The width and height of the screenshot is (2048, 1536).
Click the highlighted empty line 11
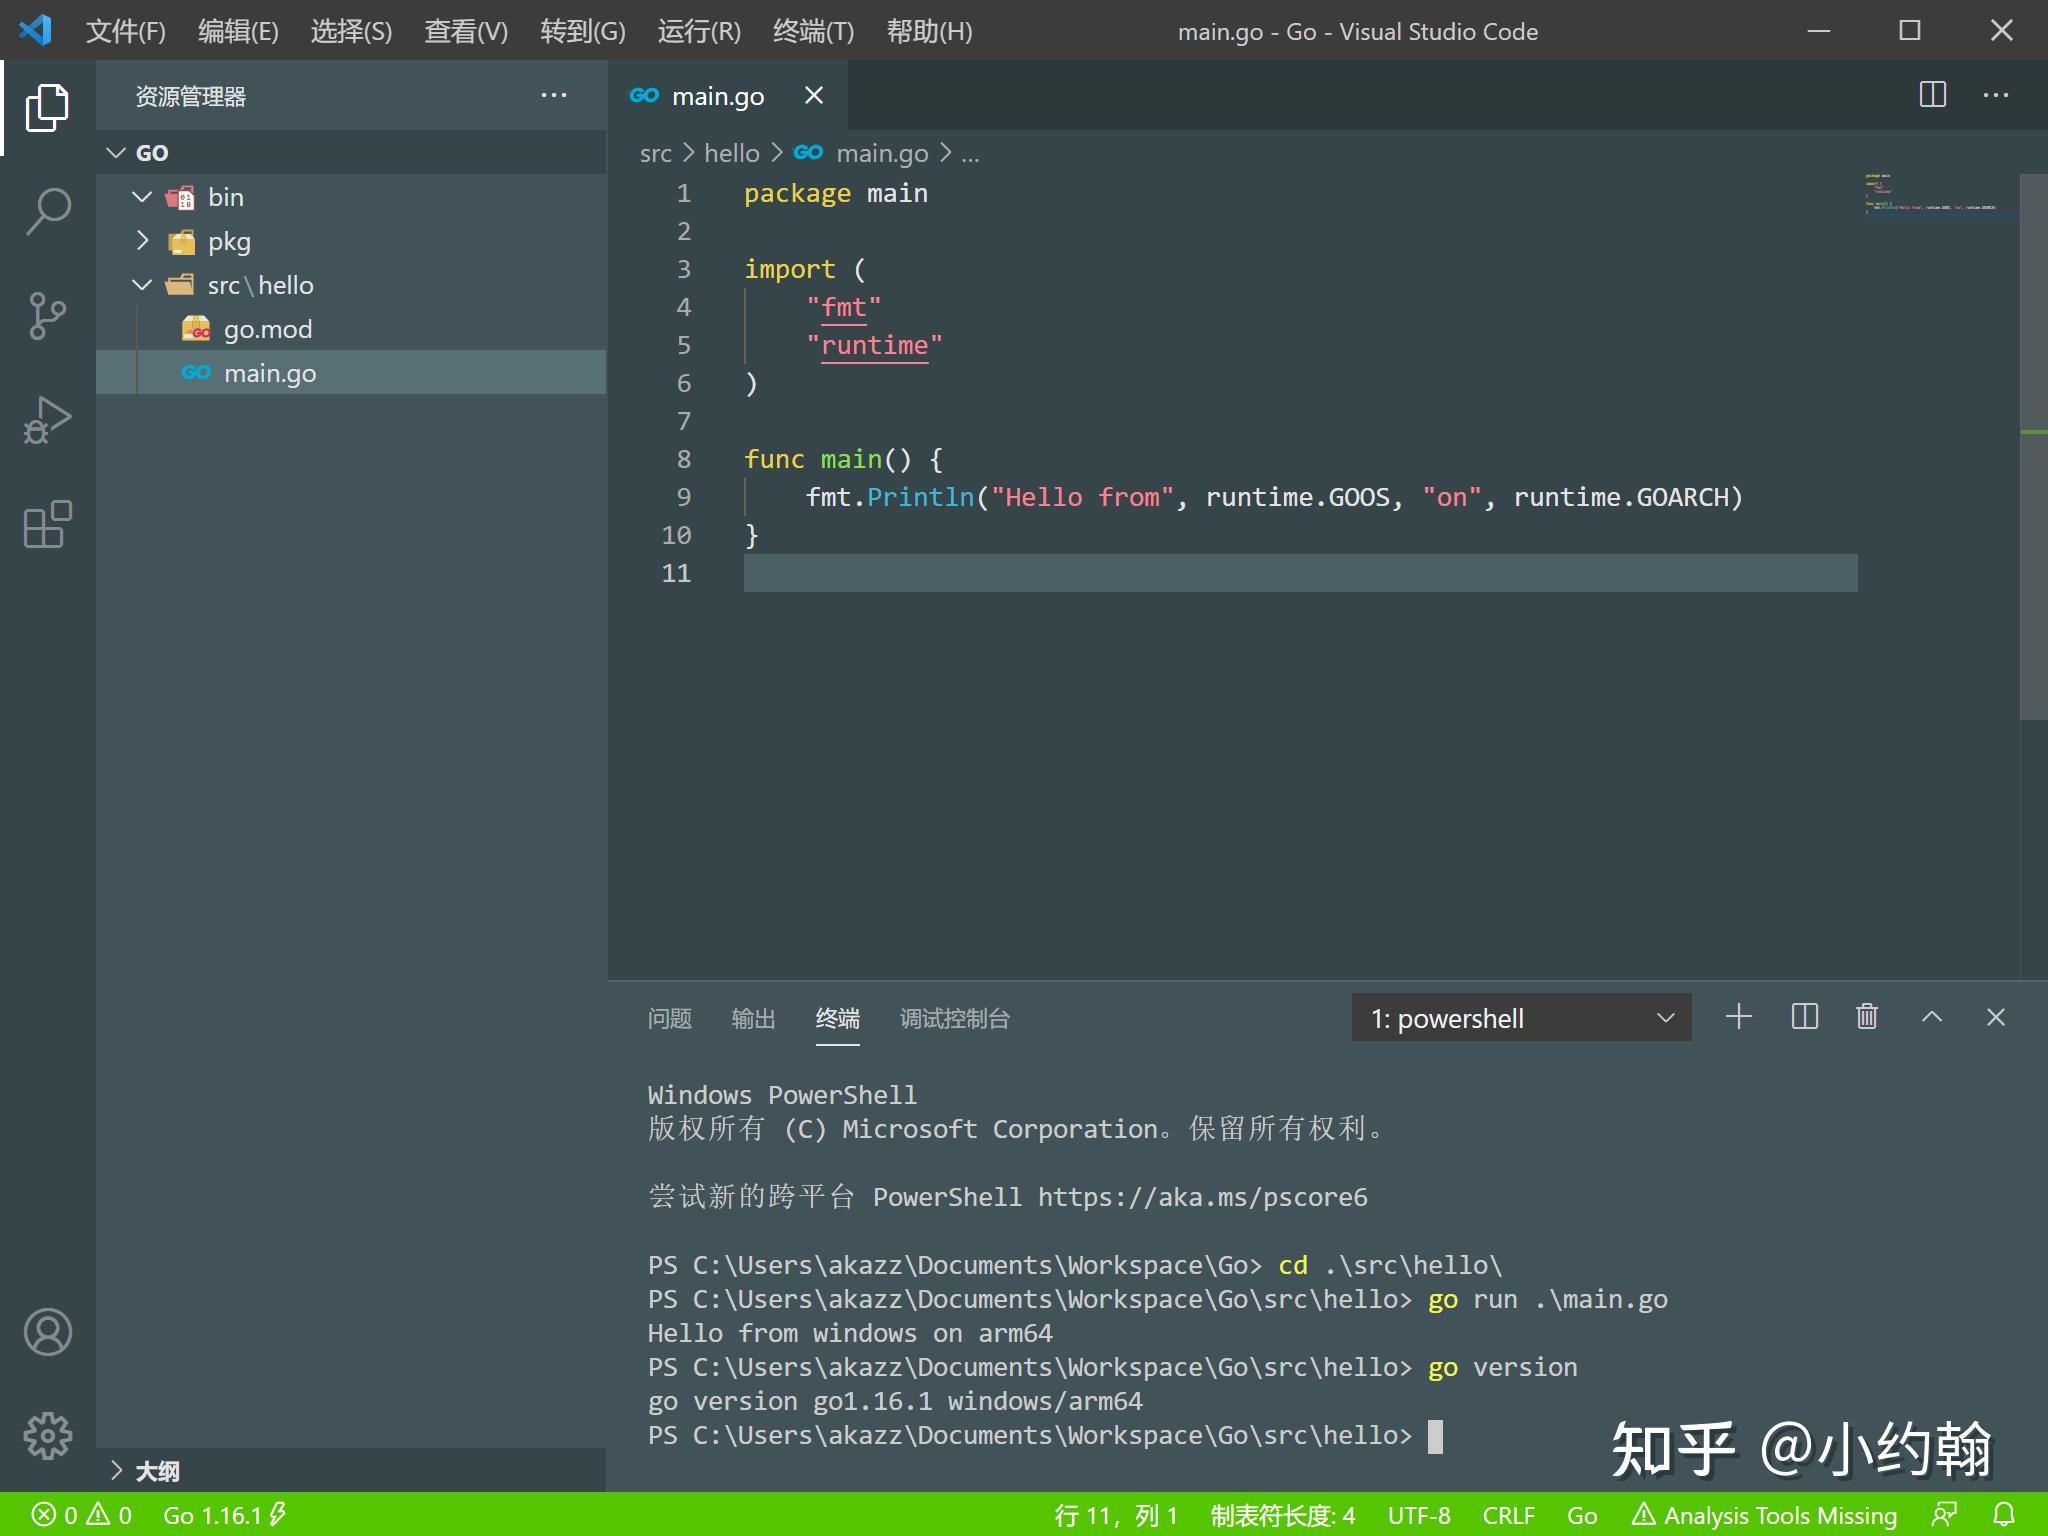pyautogui.click(x=1300, y=573)
